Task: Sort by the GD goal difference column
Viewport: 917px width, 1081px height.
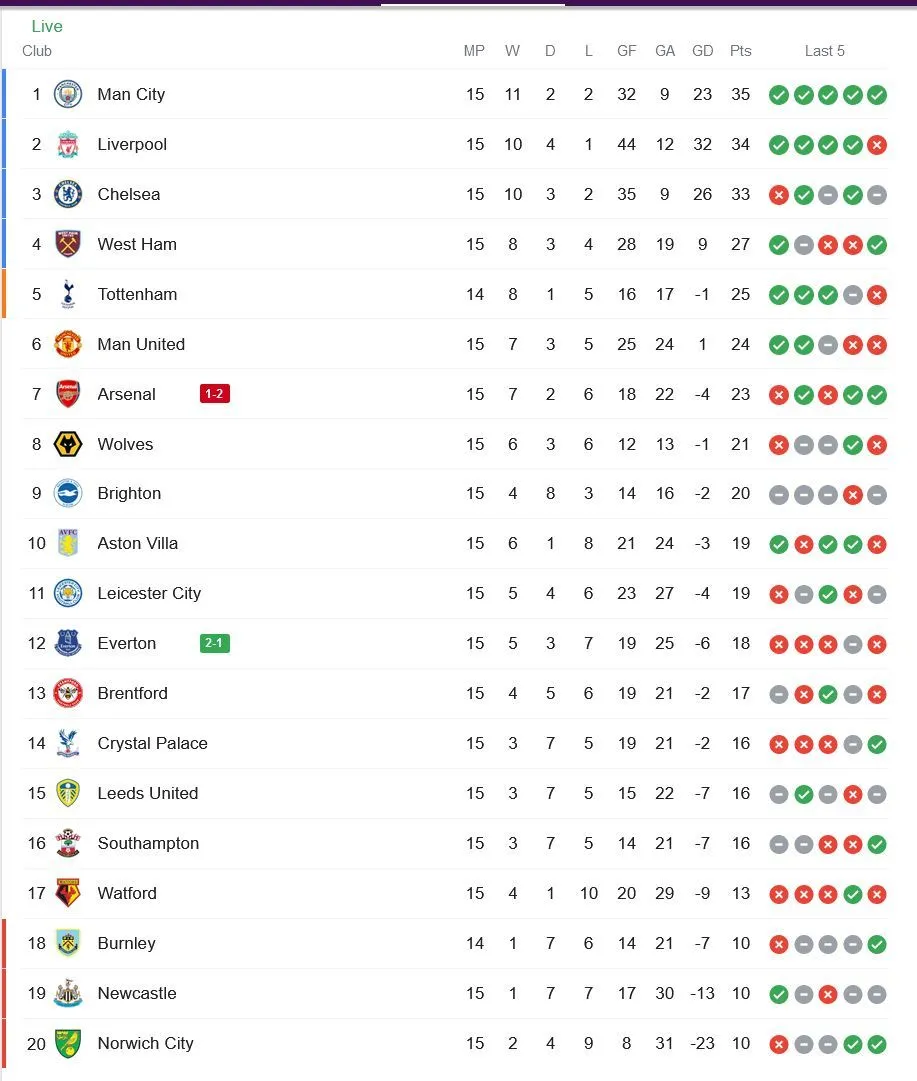Action: pyautogui.click(x=702, y=51)
